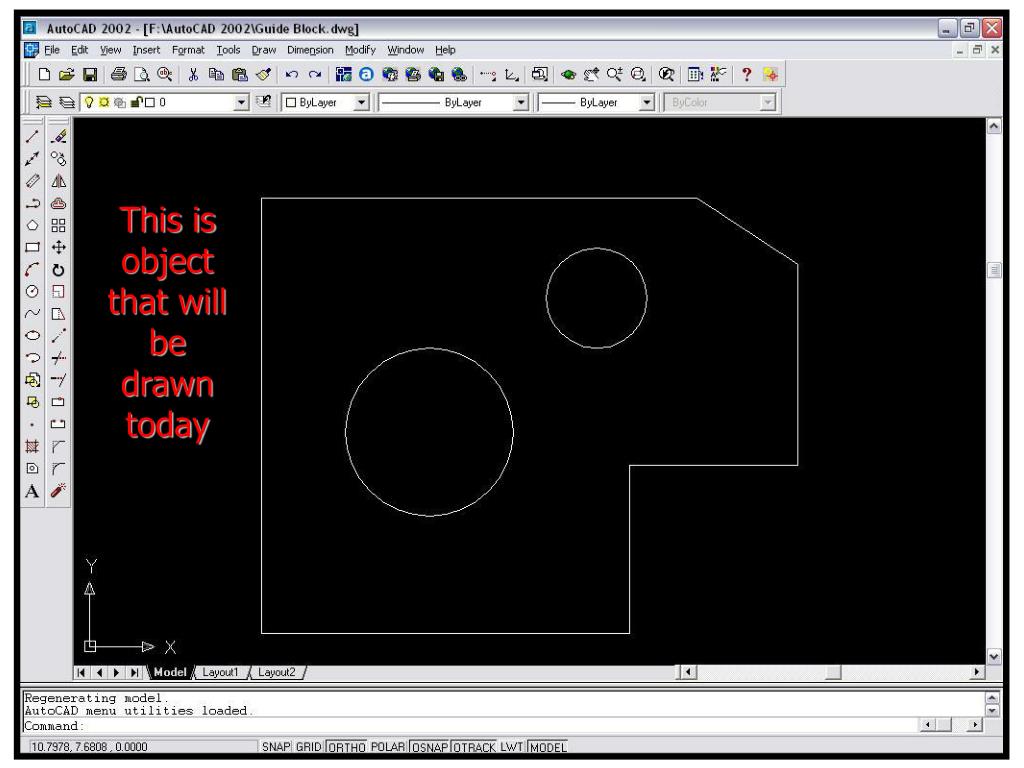Open the File menu
1024x768 pixels.
(x=52, y=50)
